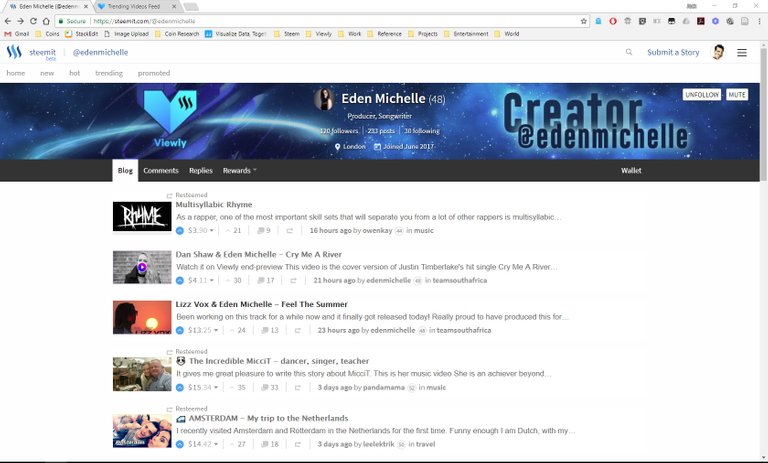
Task: Click the UNFOLLOW button
Action: (x=702, y=95)
